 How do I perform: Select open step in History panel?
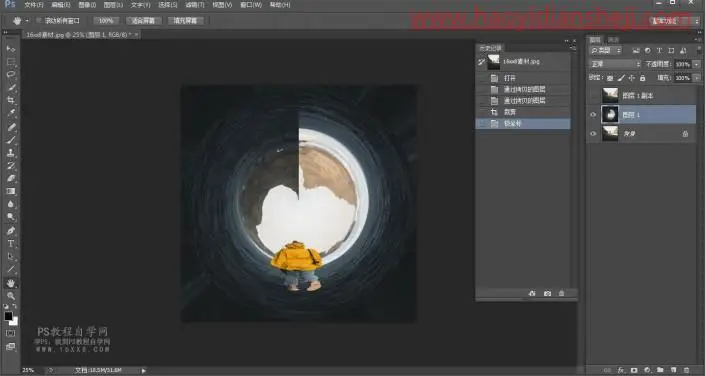524,78
